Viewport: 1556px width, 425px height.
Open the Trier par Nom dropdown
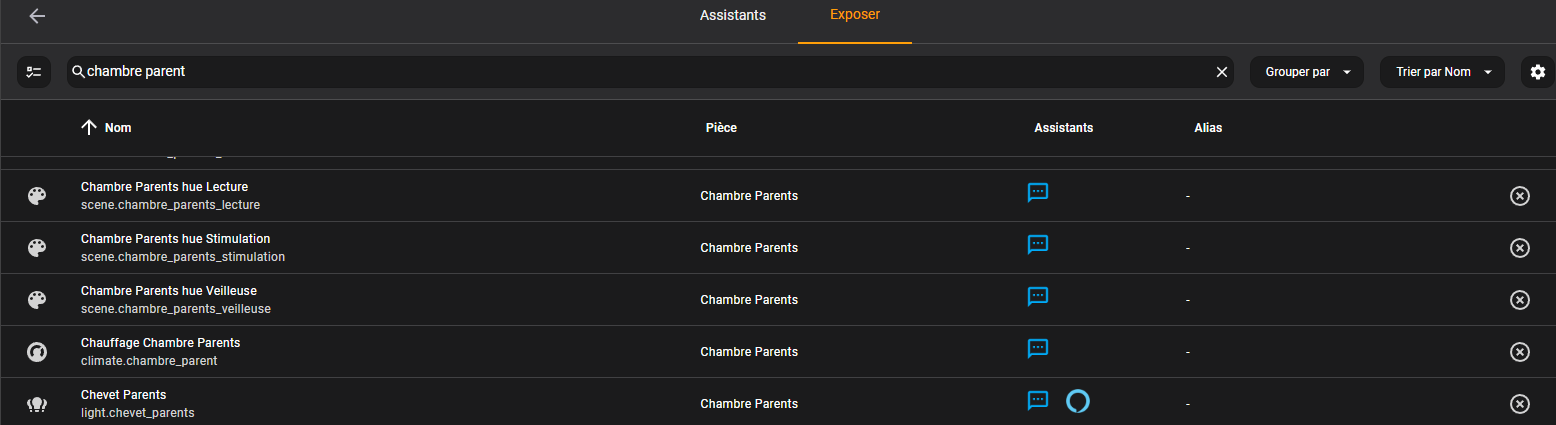[x=1442, y=72]
